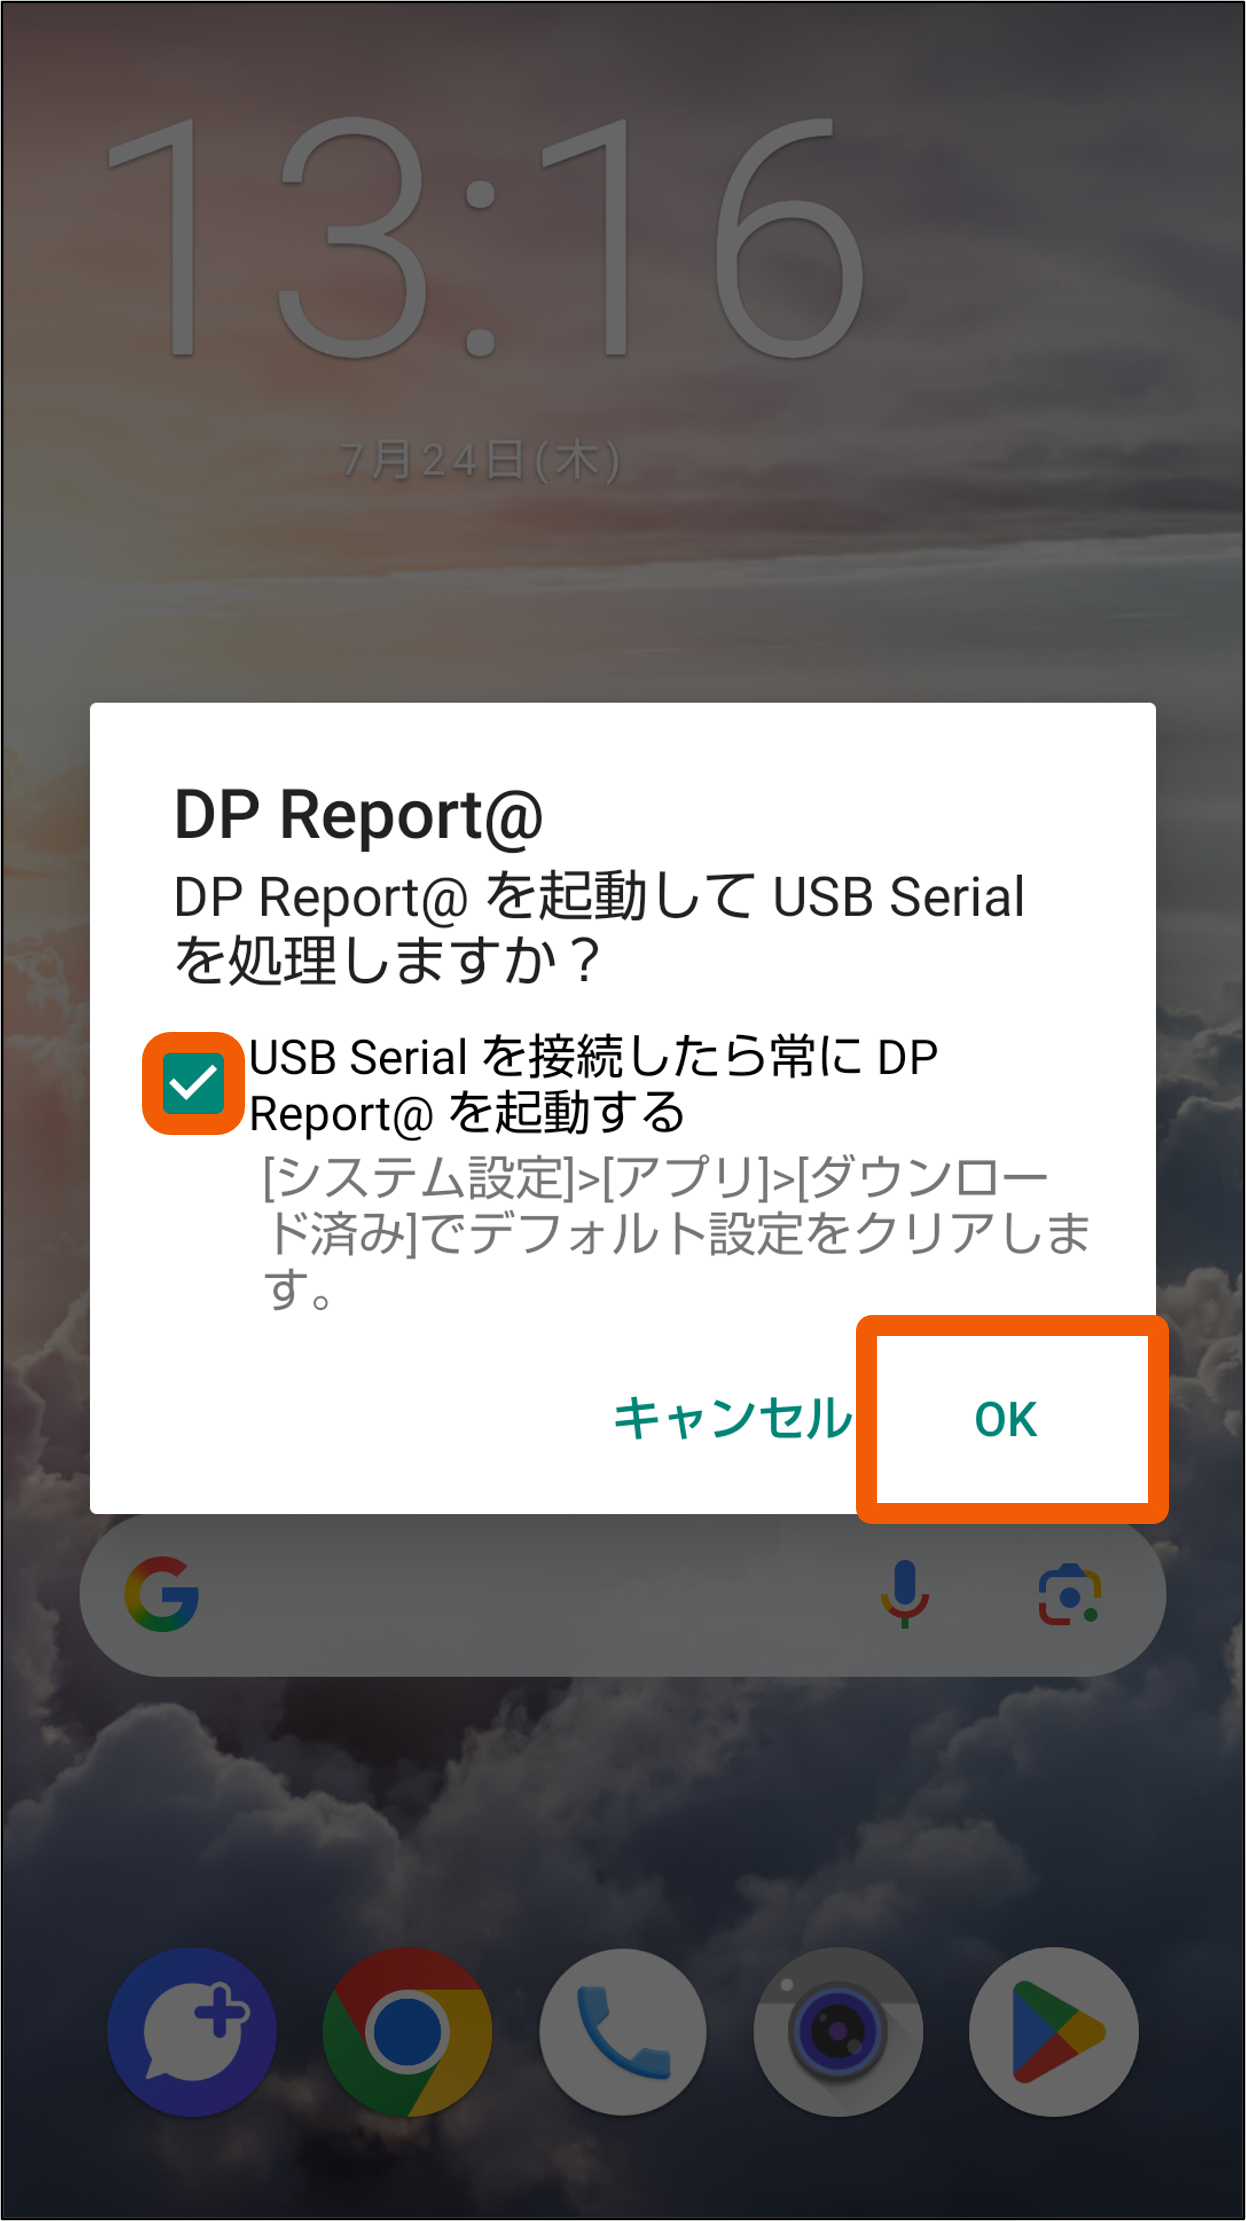Tap the 'USB Serial を接続したら常に' checkbox label
Viewport: 1246px width, 2221px height.
click(593, 1085)
